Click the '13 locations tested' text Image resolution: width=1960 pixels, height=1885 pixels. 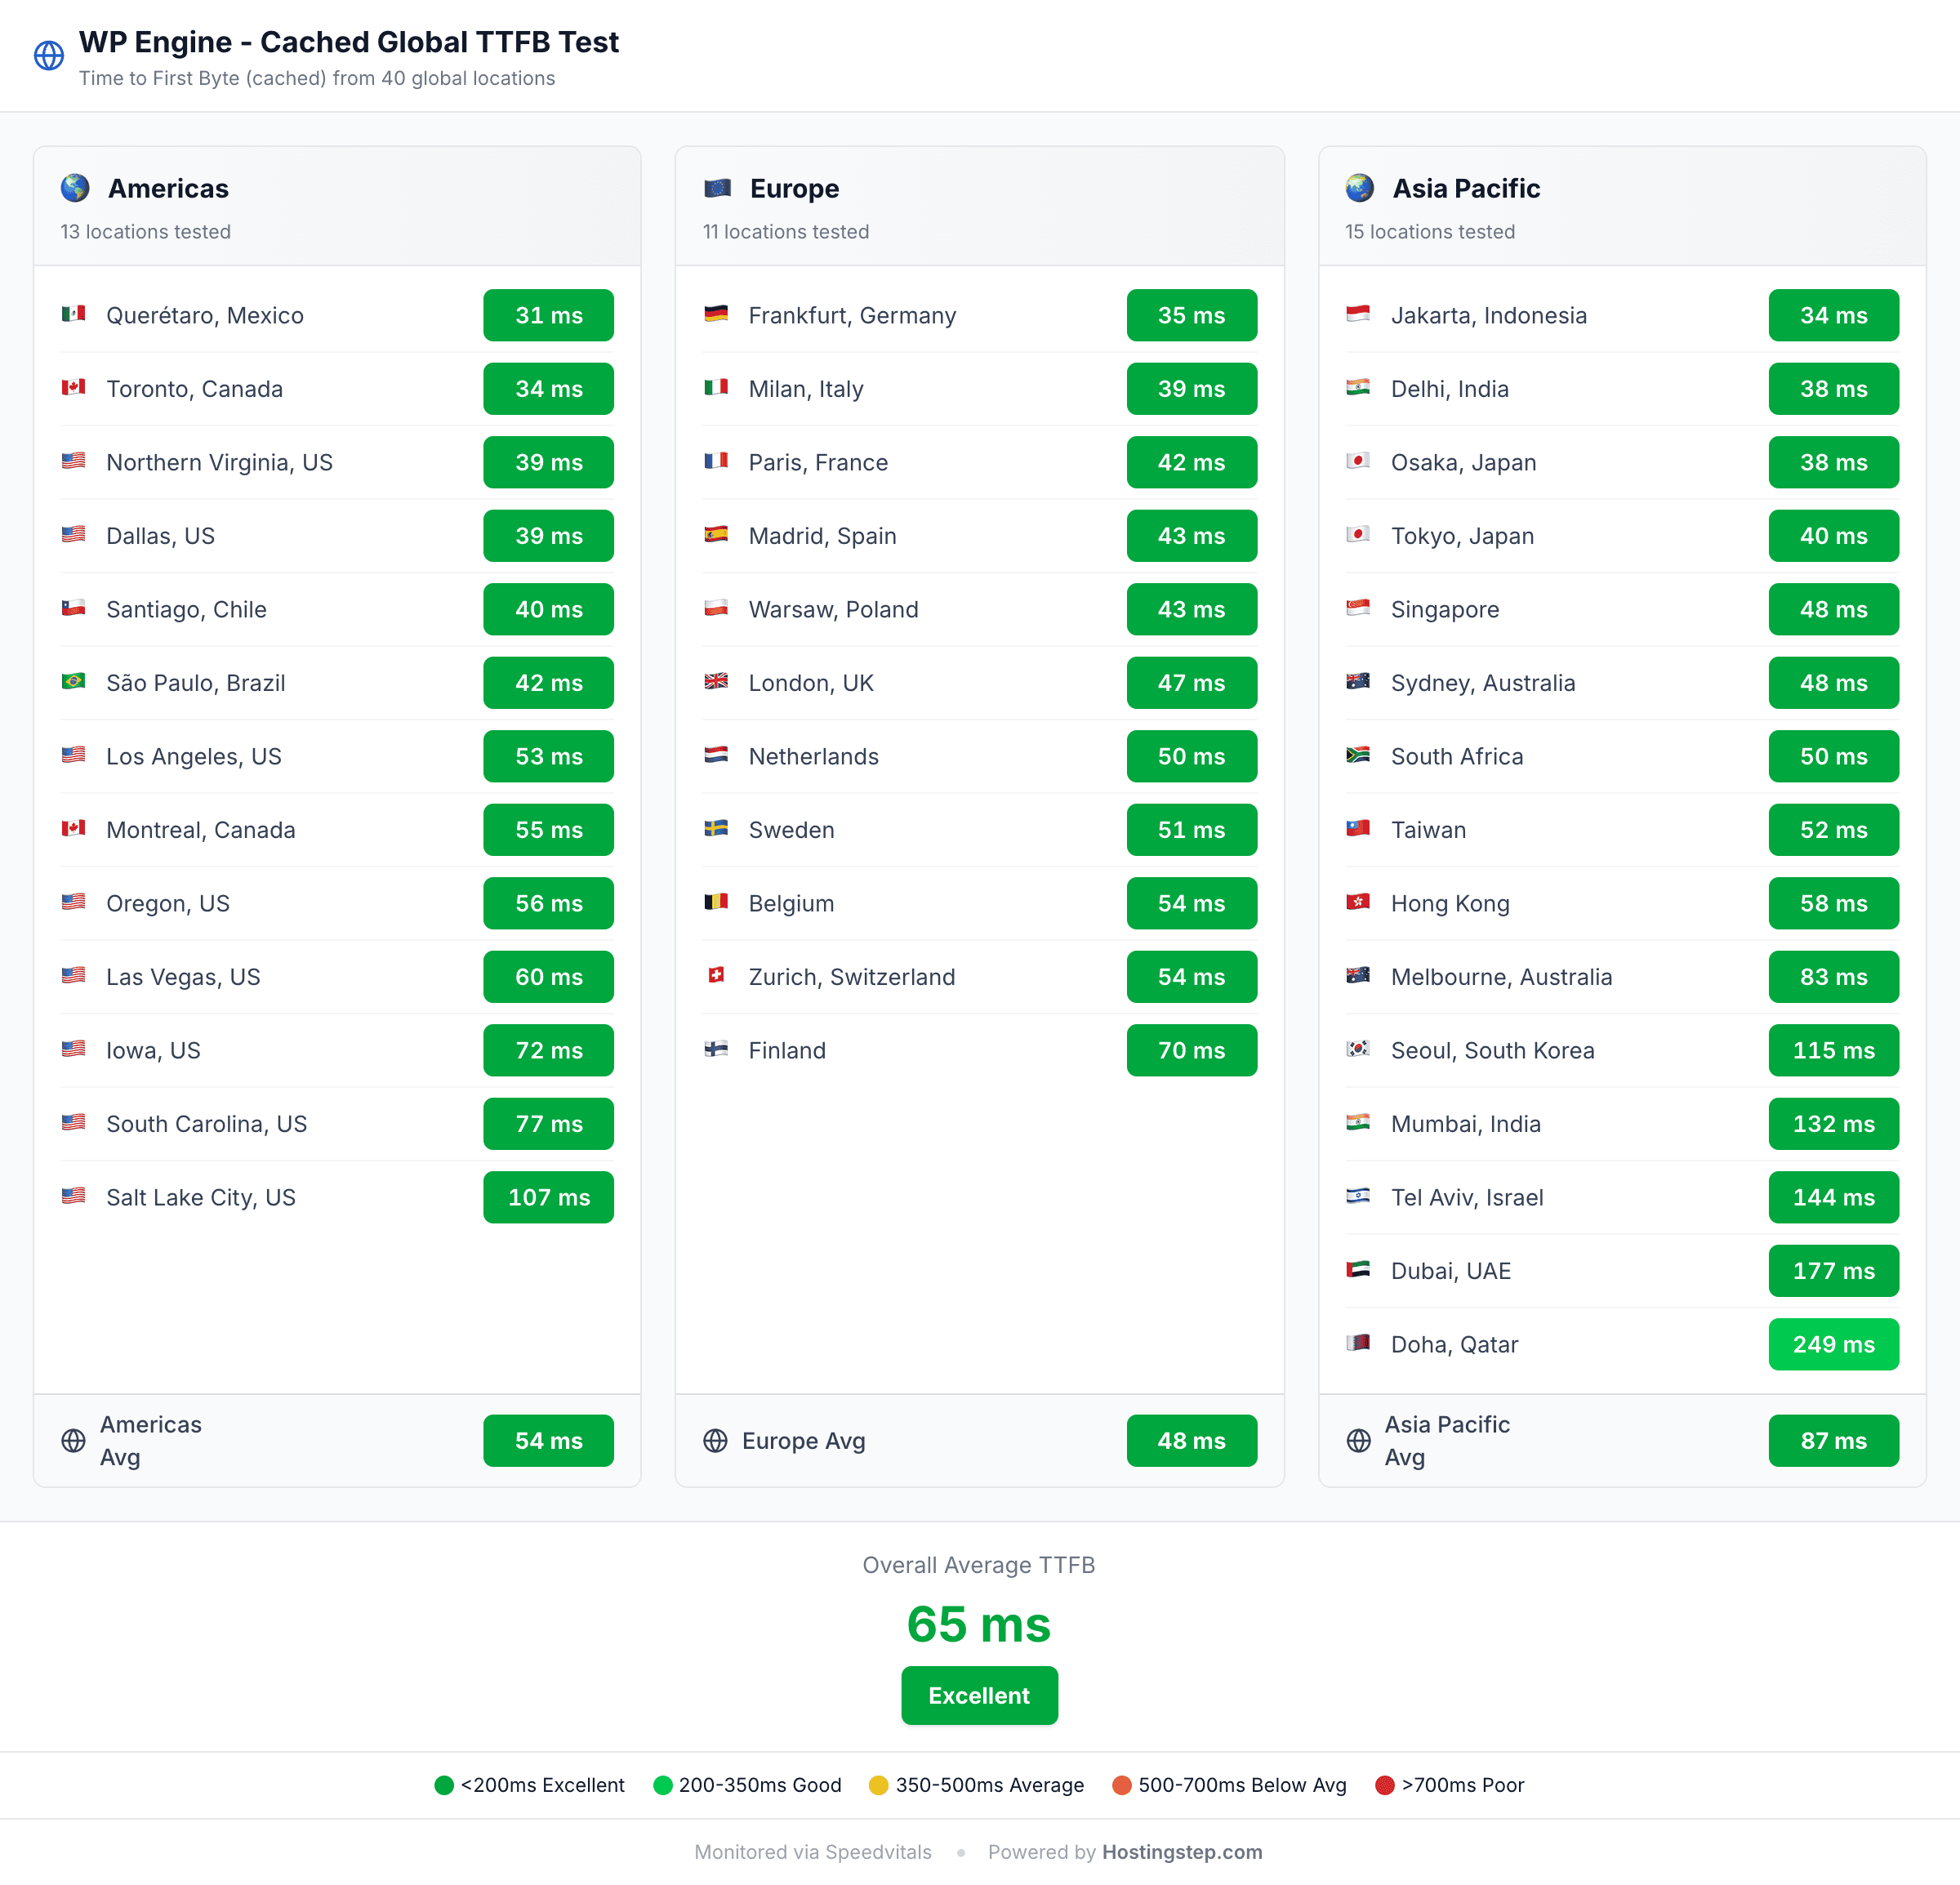pyautogui.click(x=145, y=232)
